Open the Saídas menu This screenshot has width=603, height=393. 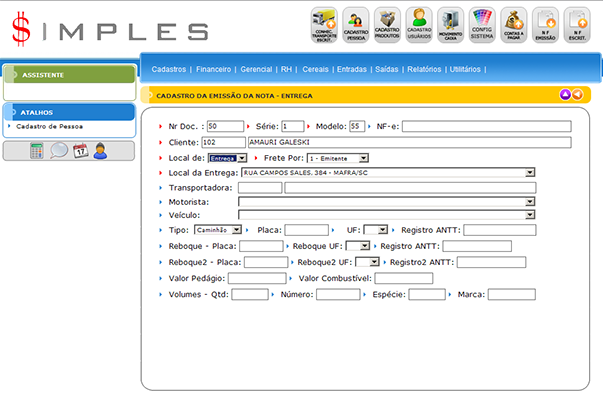click(x=386, y=69)
